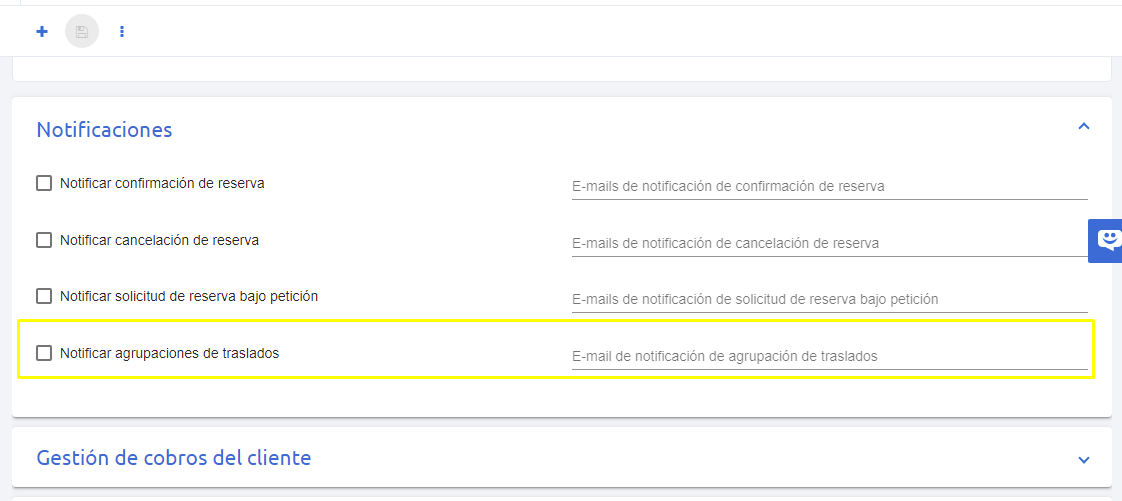The height and width of the screenshot is (501, 1122).
Task: Enable Notificar confirmación de reserva checkbox
Action: tap(44, 183)
